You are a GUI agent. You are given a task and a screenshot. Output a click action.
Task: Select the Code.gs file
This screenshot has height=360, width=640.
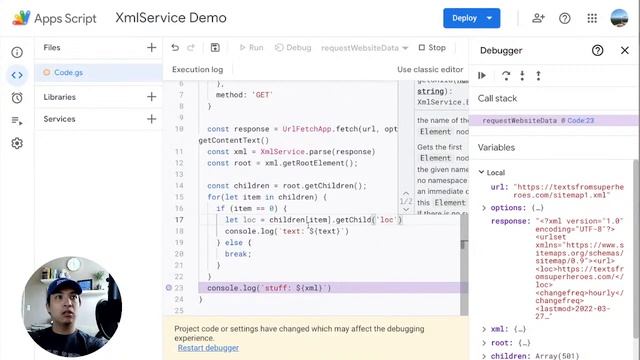click(x=98, y=72)
